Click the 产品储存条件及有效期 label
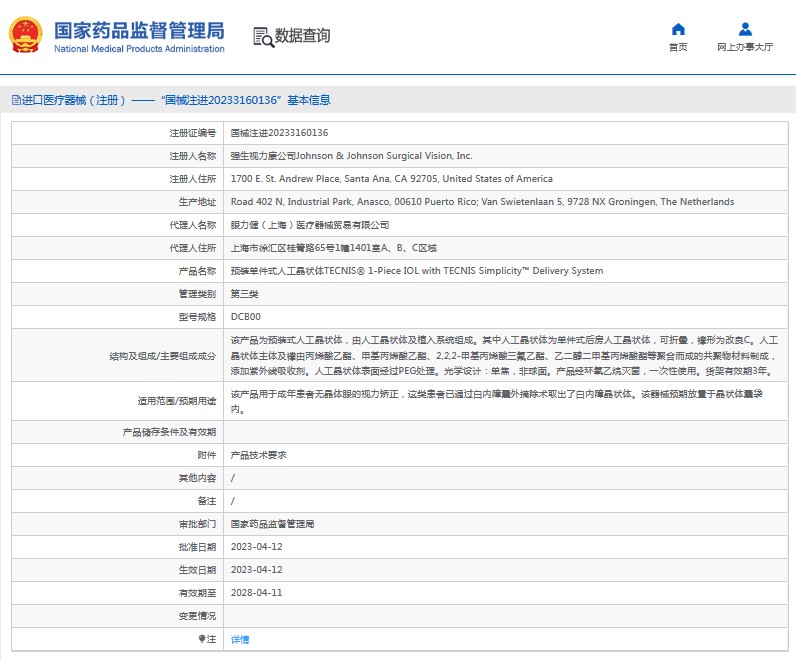 [169, 432]
